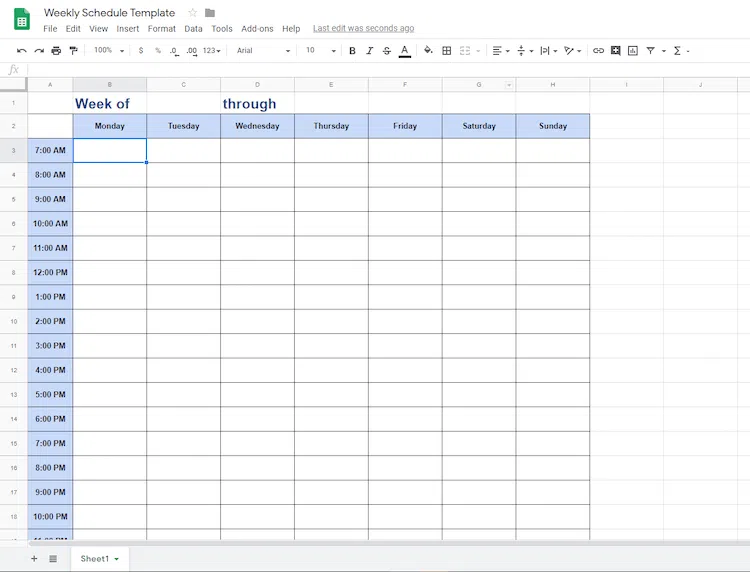The image size is (750, 572).
Task: Click the insert chart icon
Action: pyautogui.click(x=632, y=50)
